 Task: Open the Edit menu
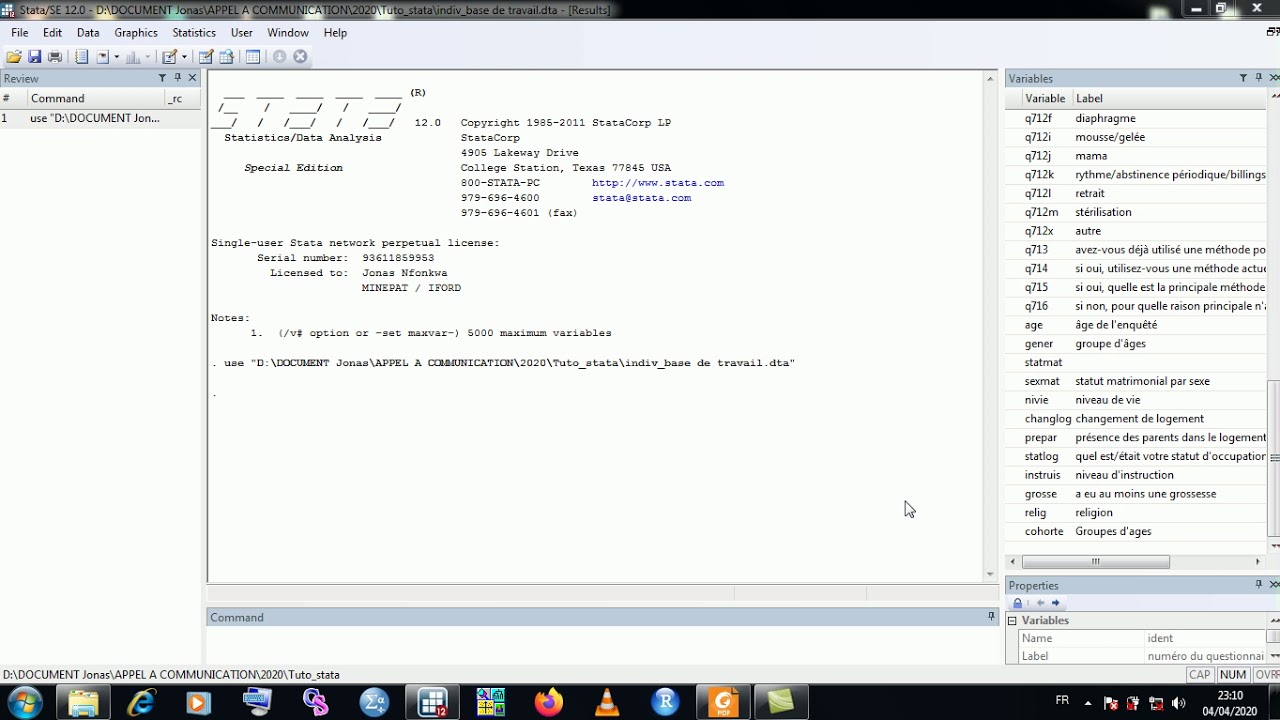click(x=52, y=33)
